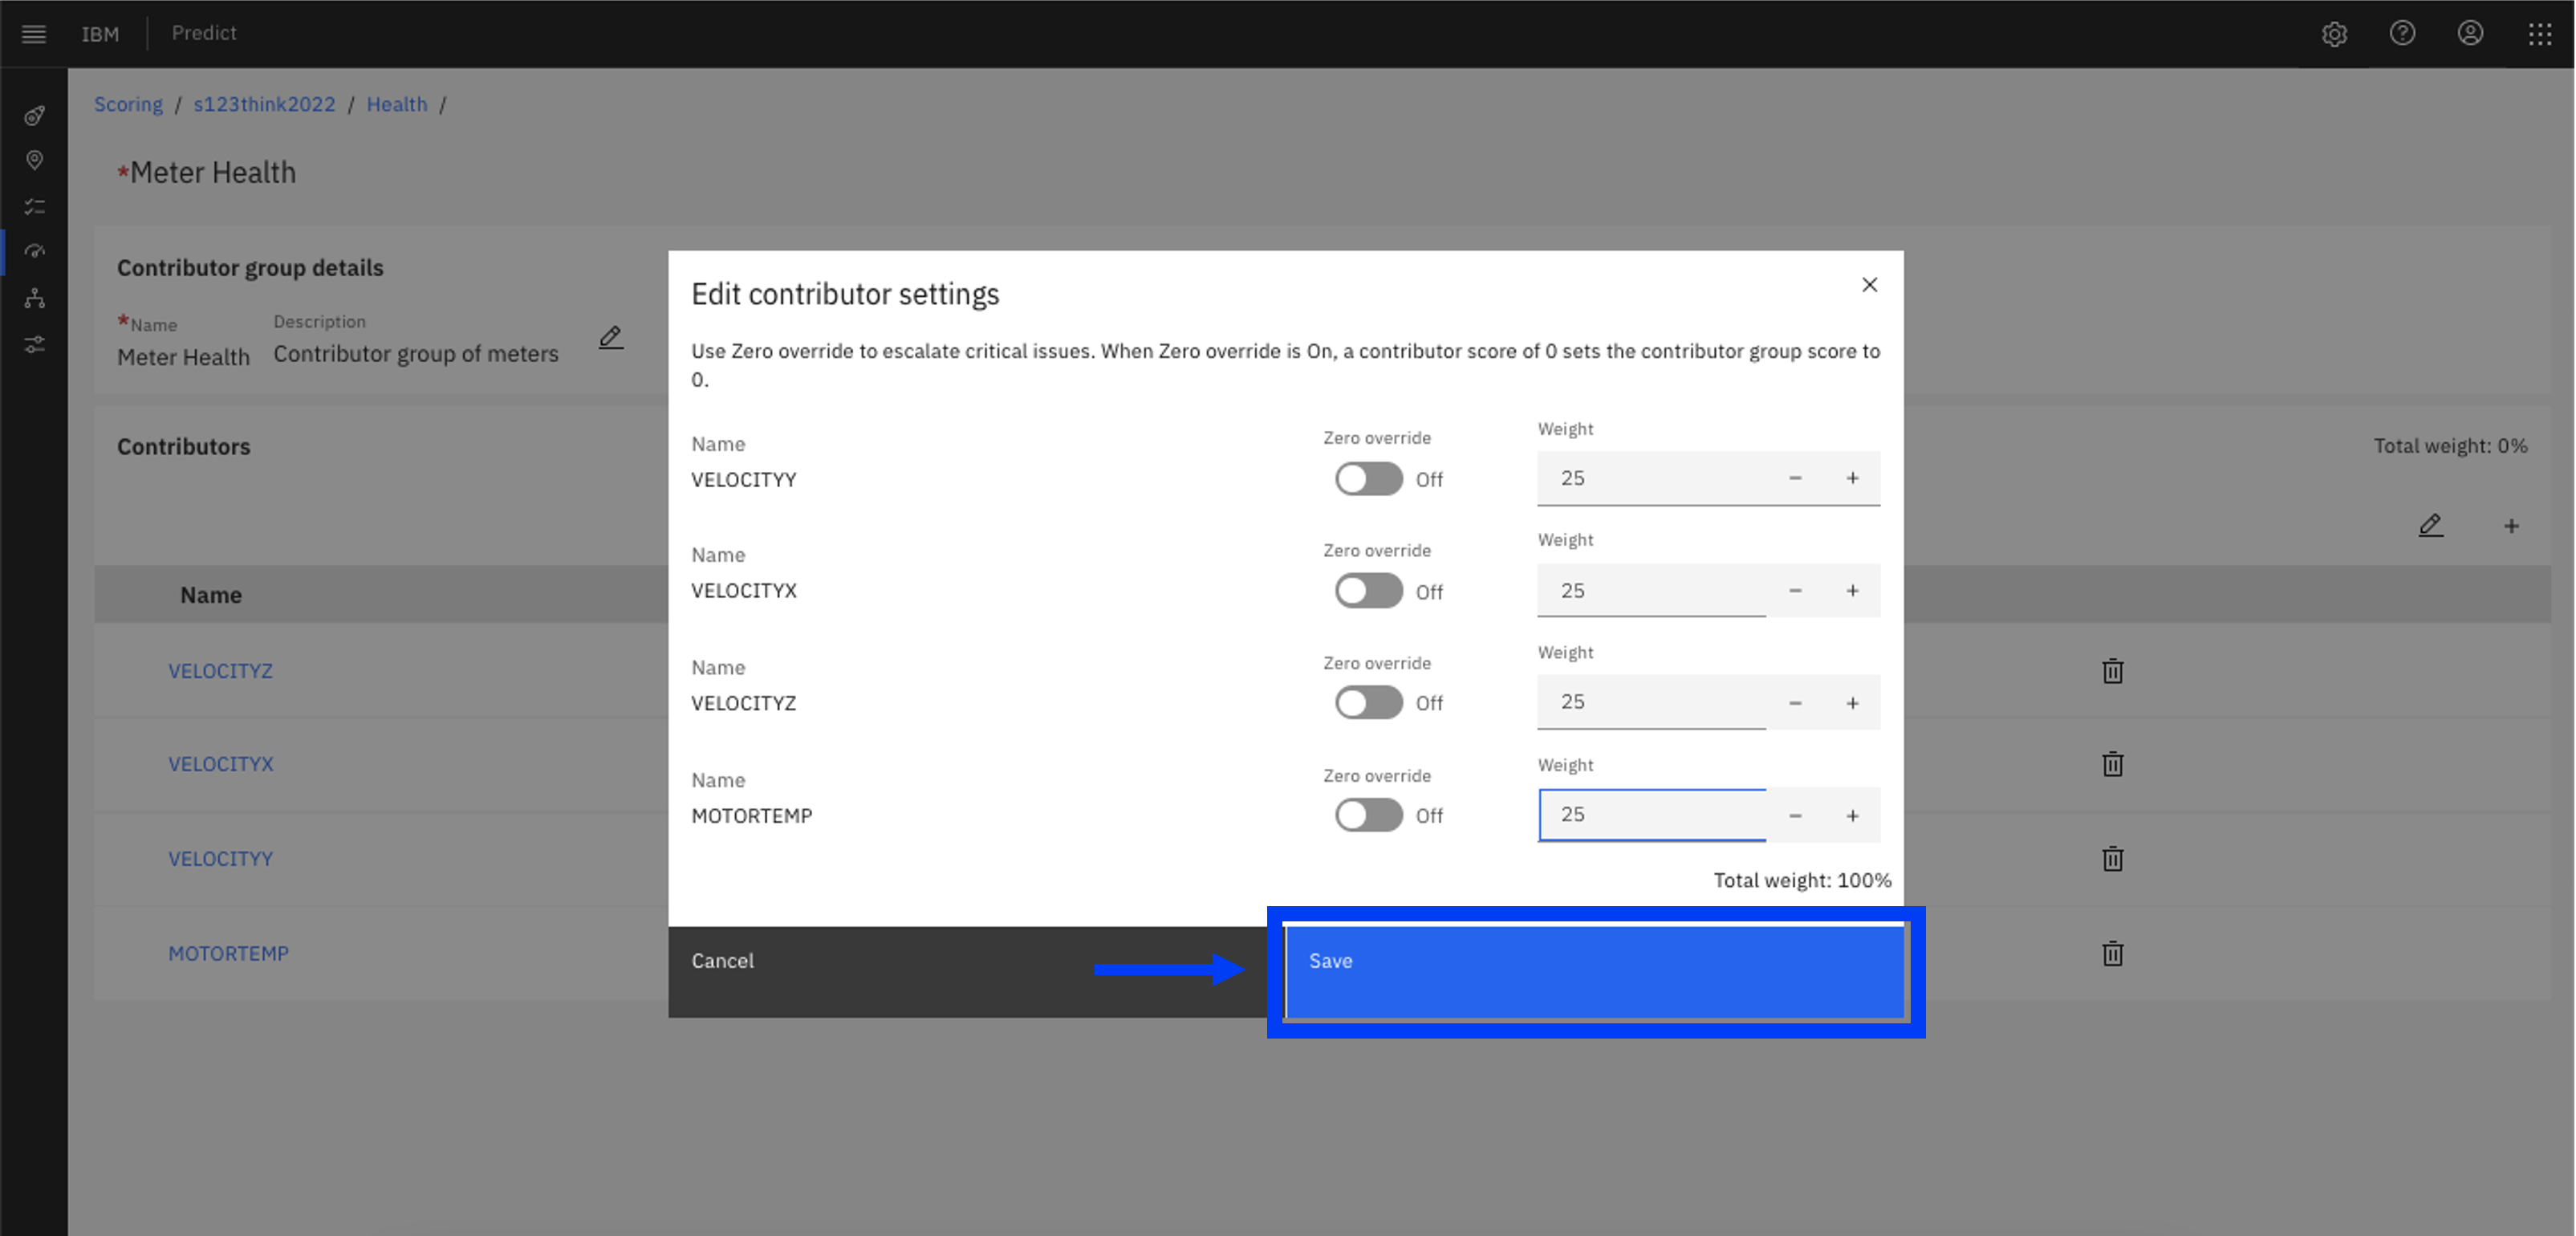Screen dimensions: 2576x1236
Task: Click the MOTORTEMP weight input field
Action: [x=1652, y=816]
